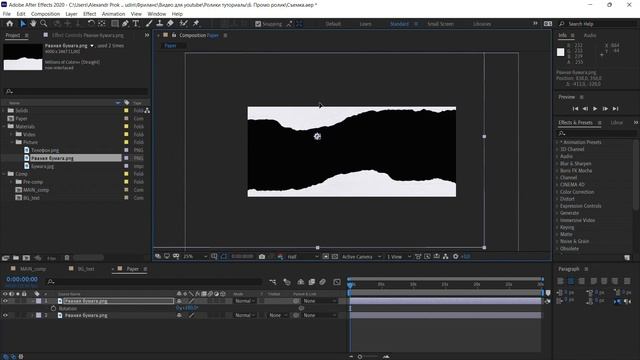The height and width of the screenshot is (360, 640).
Task: Select the Roto Brush tool
Action: coord(184,24)
